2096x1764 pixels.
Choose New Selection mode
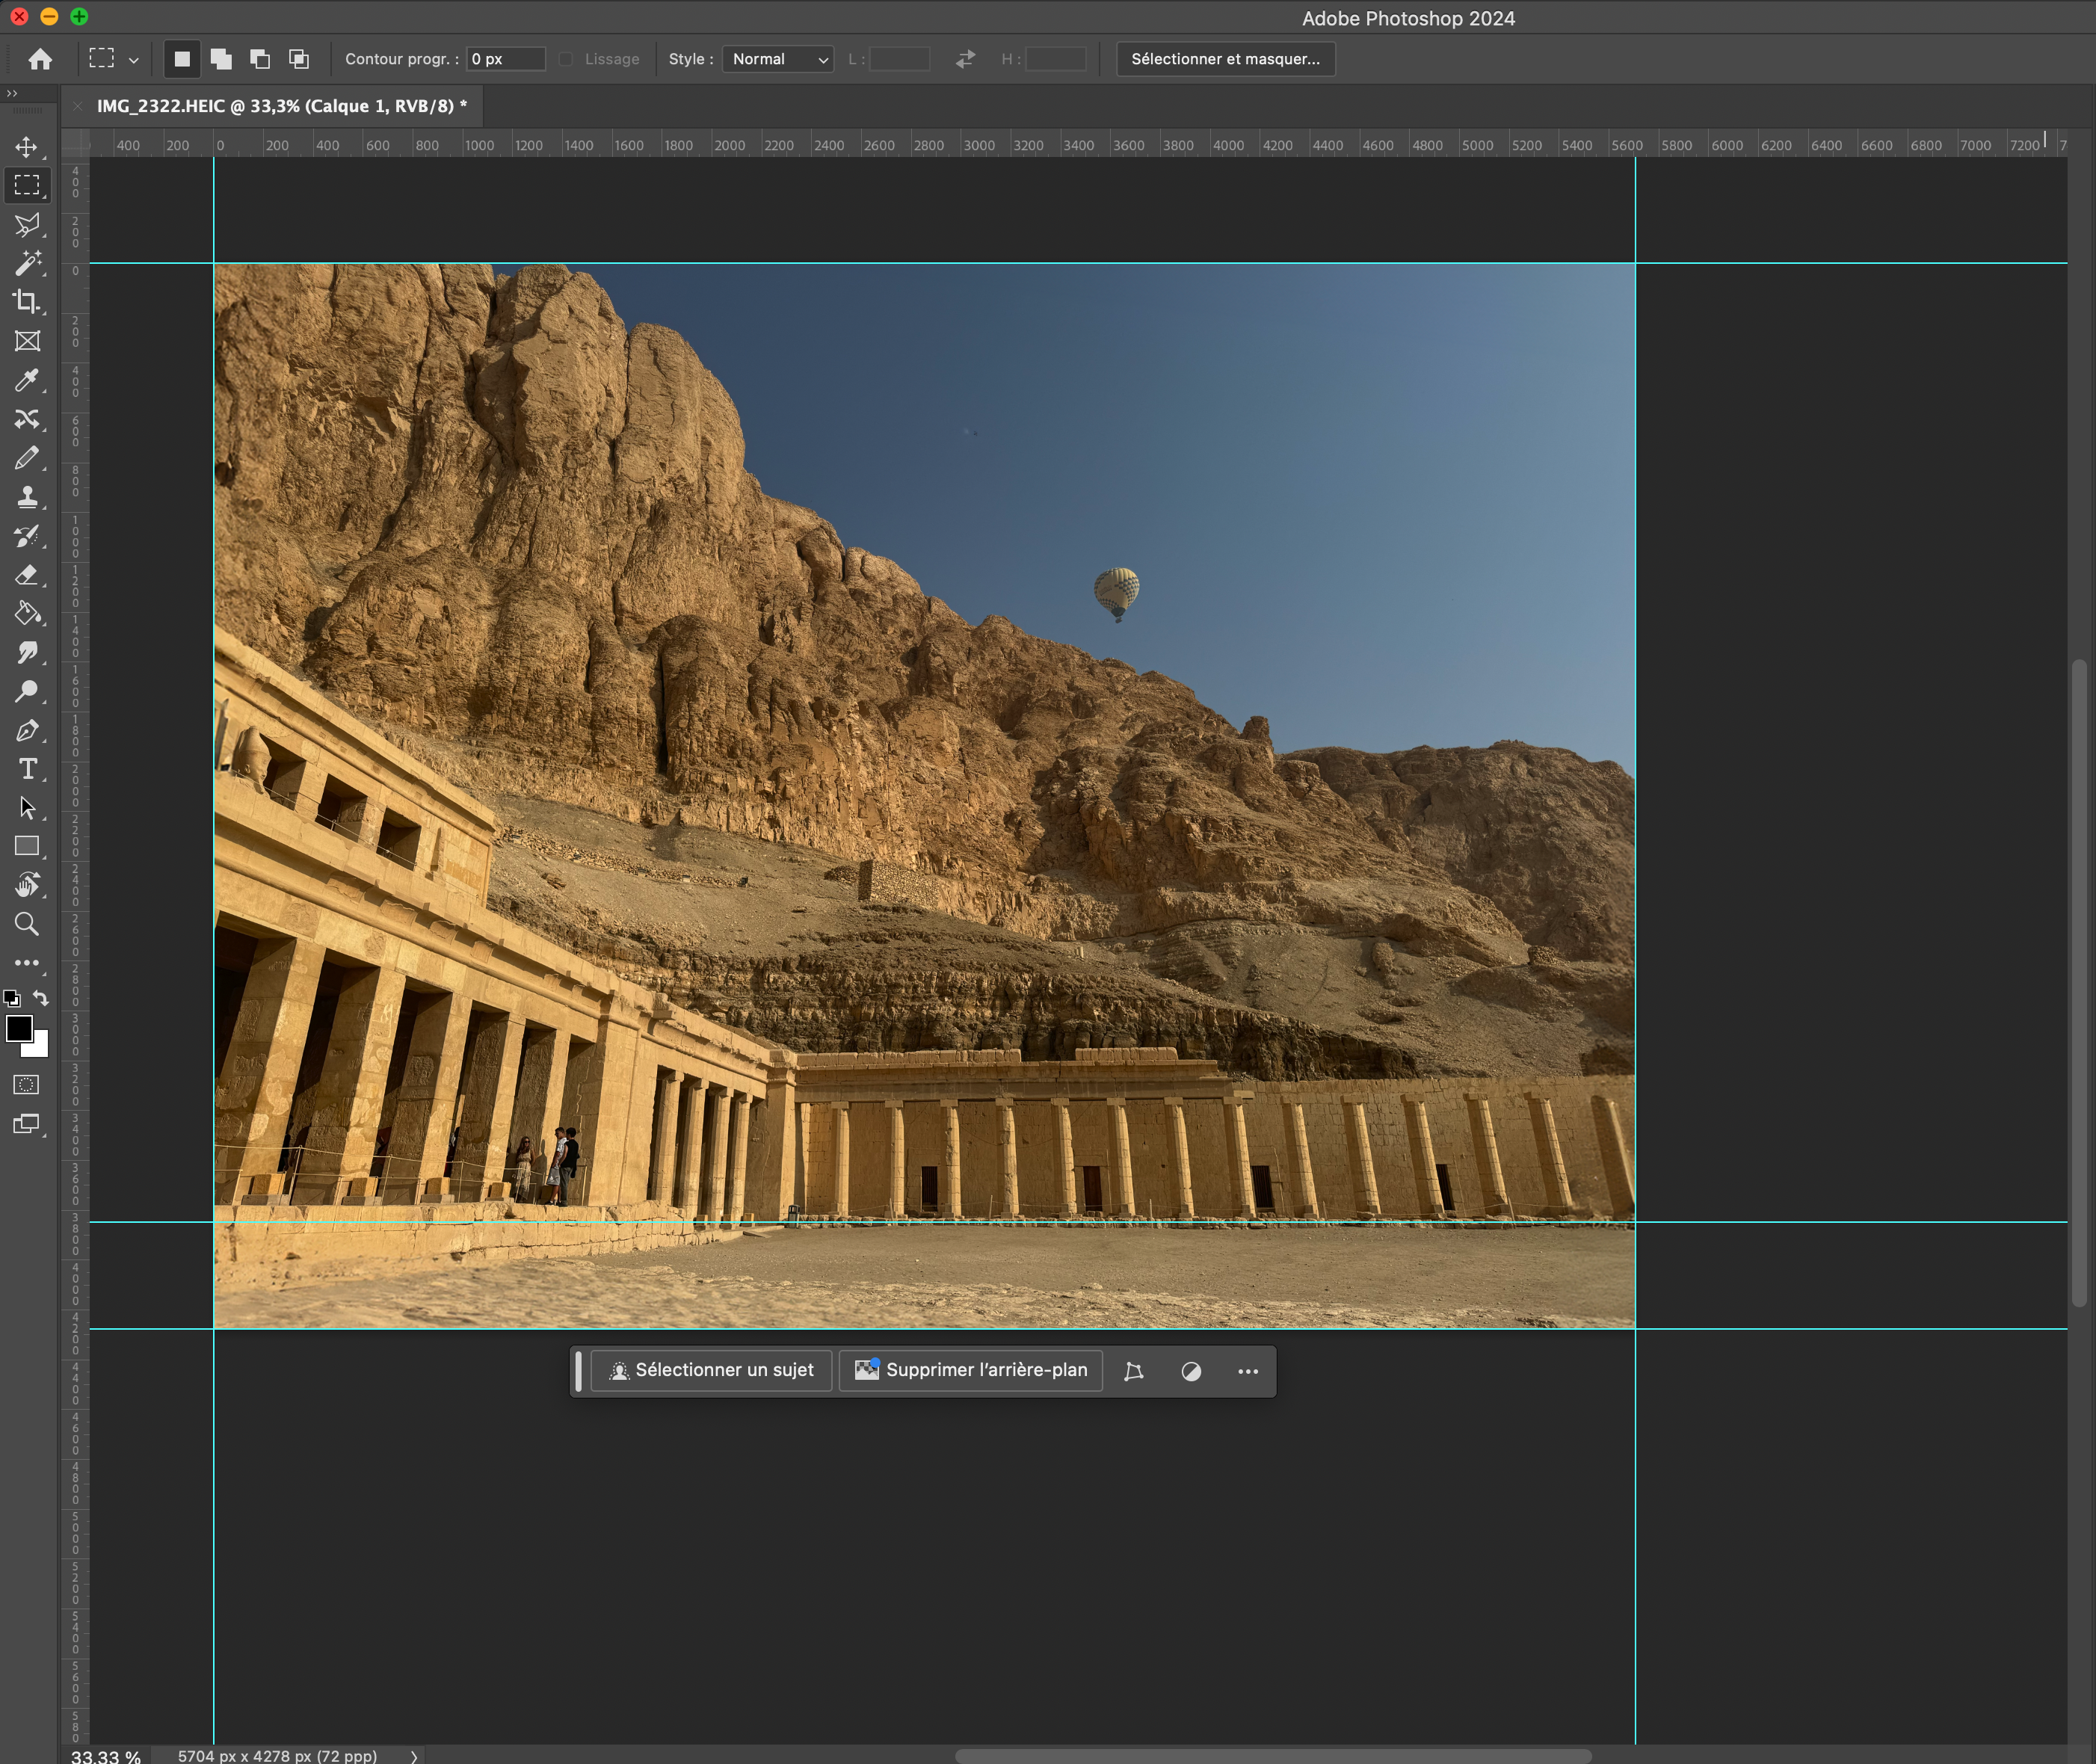point(182,59)
